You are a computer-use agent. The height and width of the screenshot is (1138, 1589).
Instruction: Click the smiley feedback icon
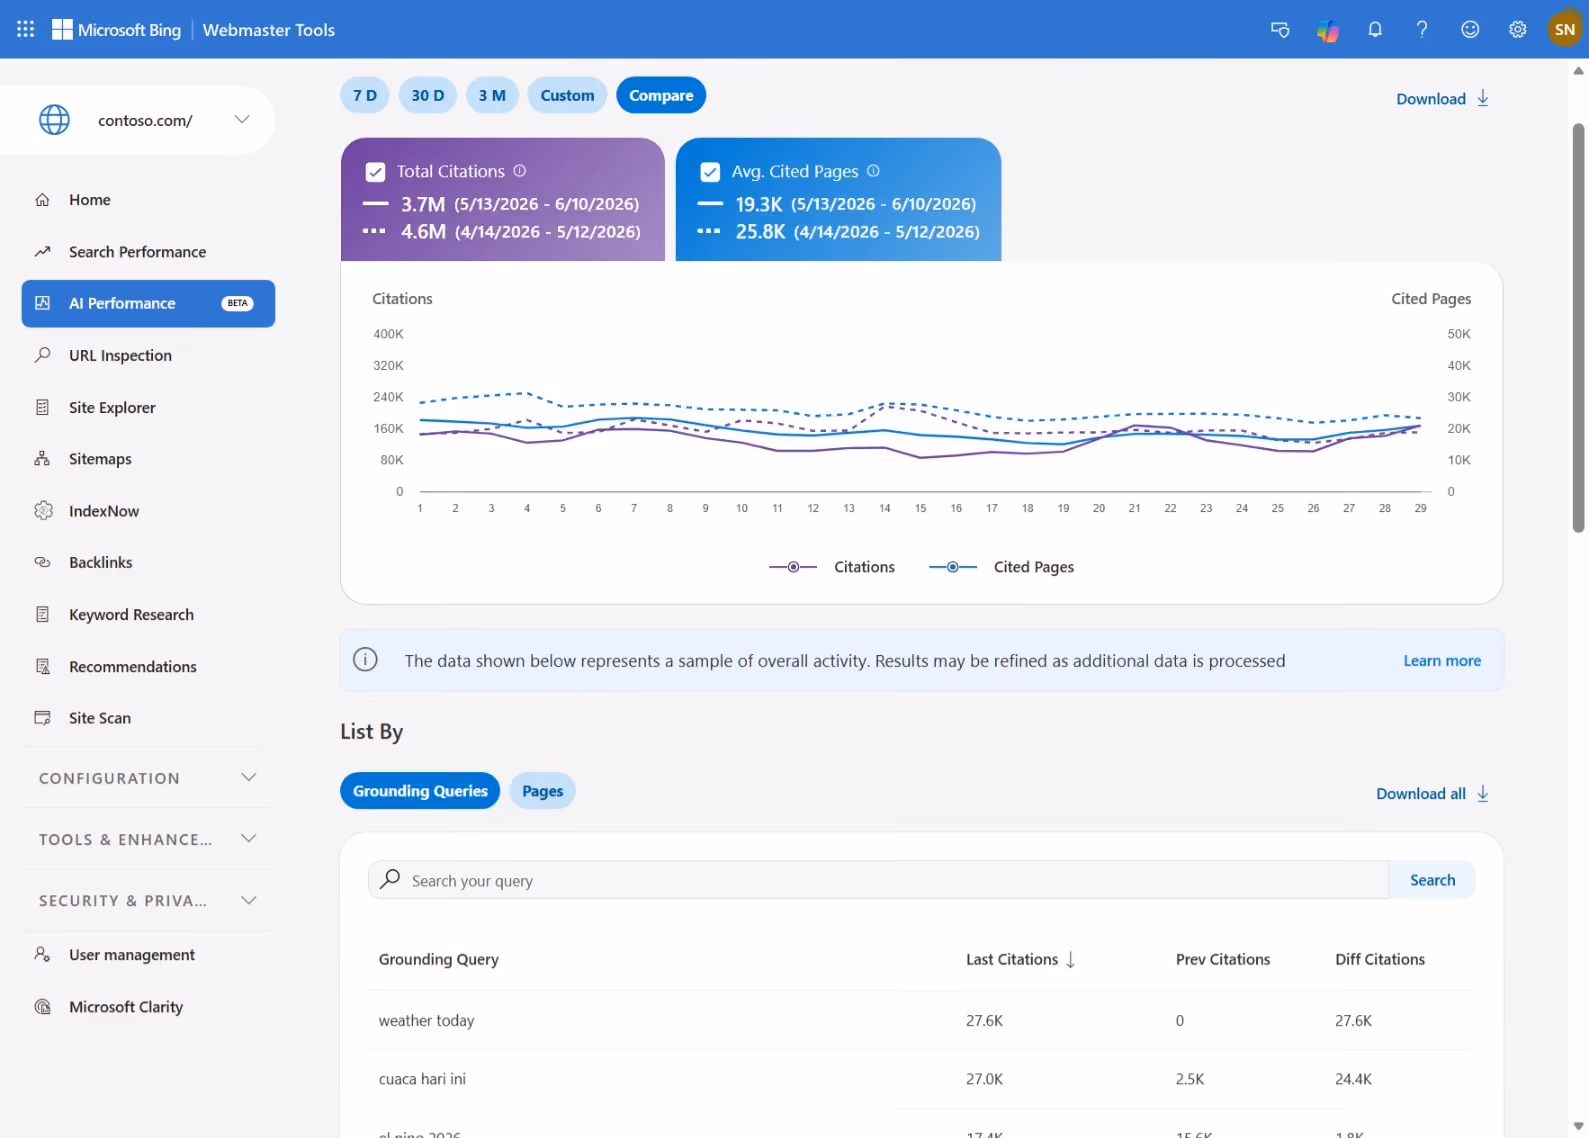click(1470, 29)
